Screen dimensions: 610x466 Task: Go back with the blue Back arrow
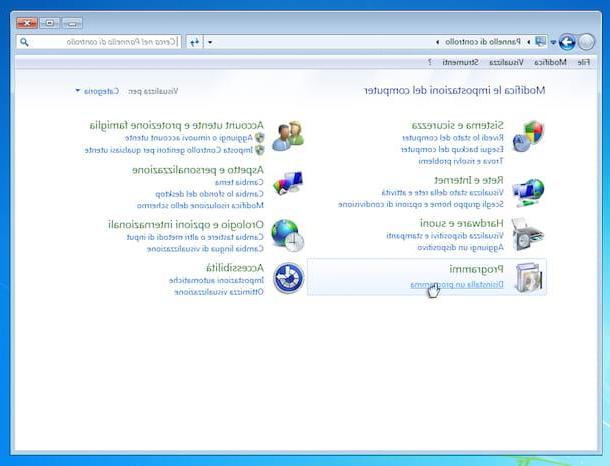coord(567,42)
